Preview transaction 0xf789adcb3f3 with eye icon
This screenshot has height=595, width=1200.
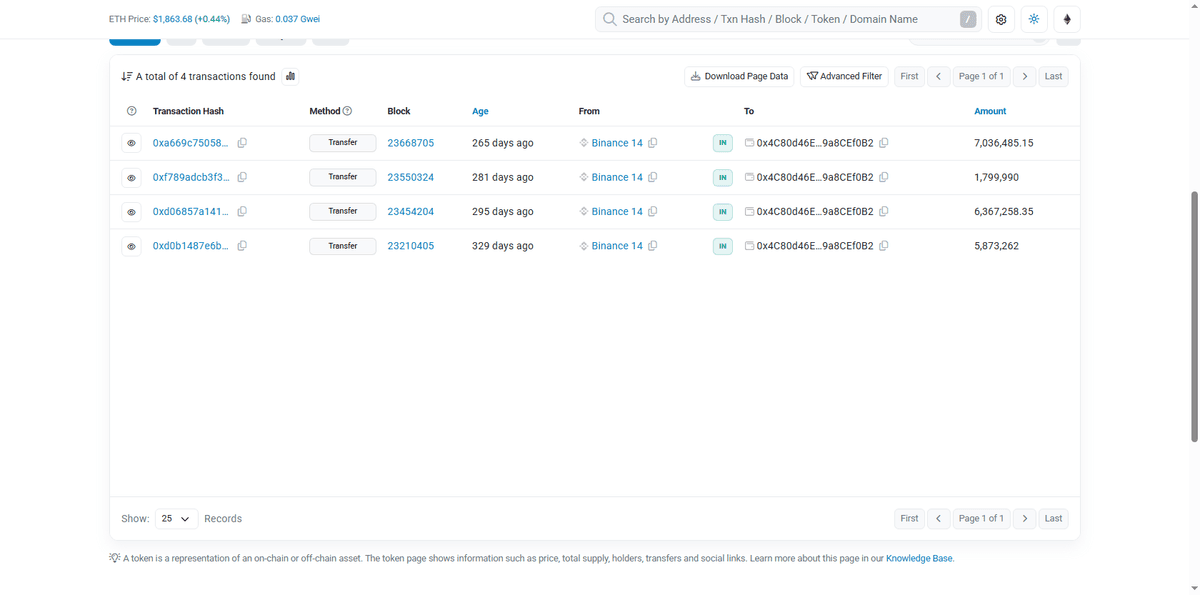point(131,178)
